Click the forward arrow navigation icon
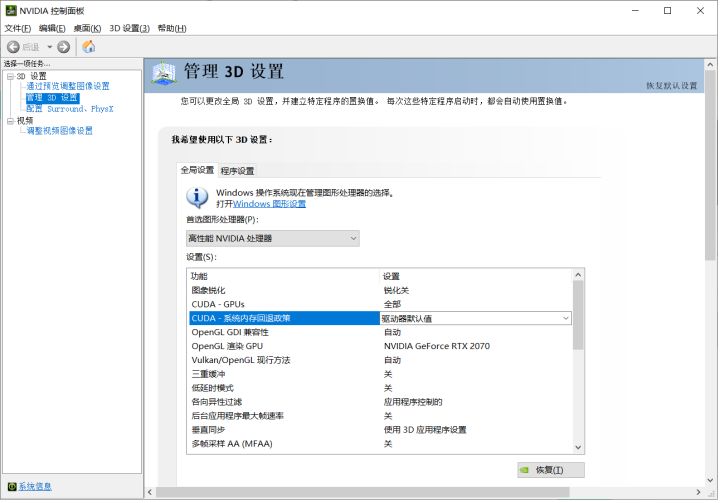 tap(63, 46)
